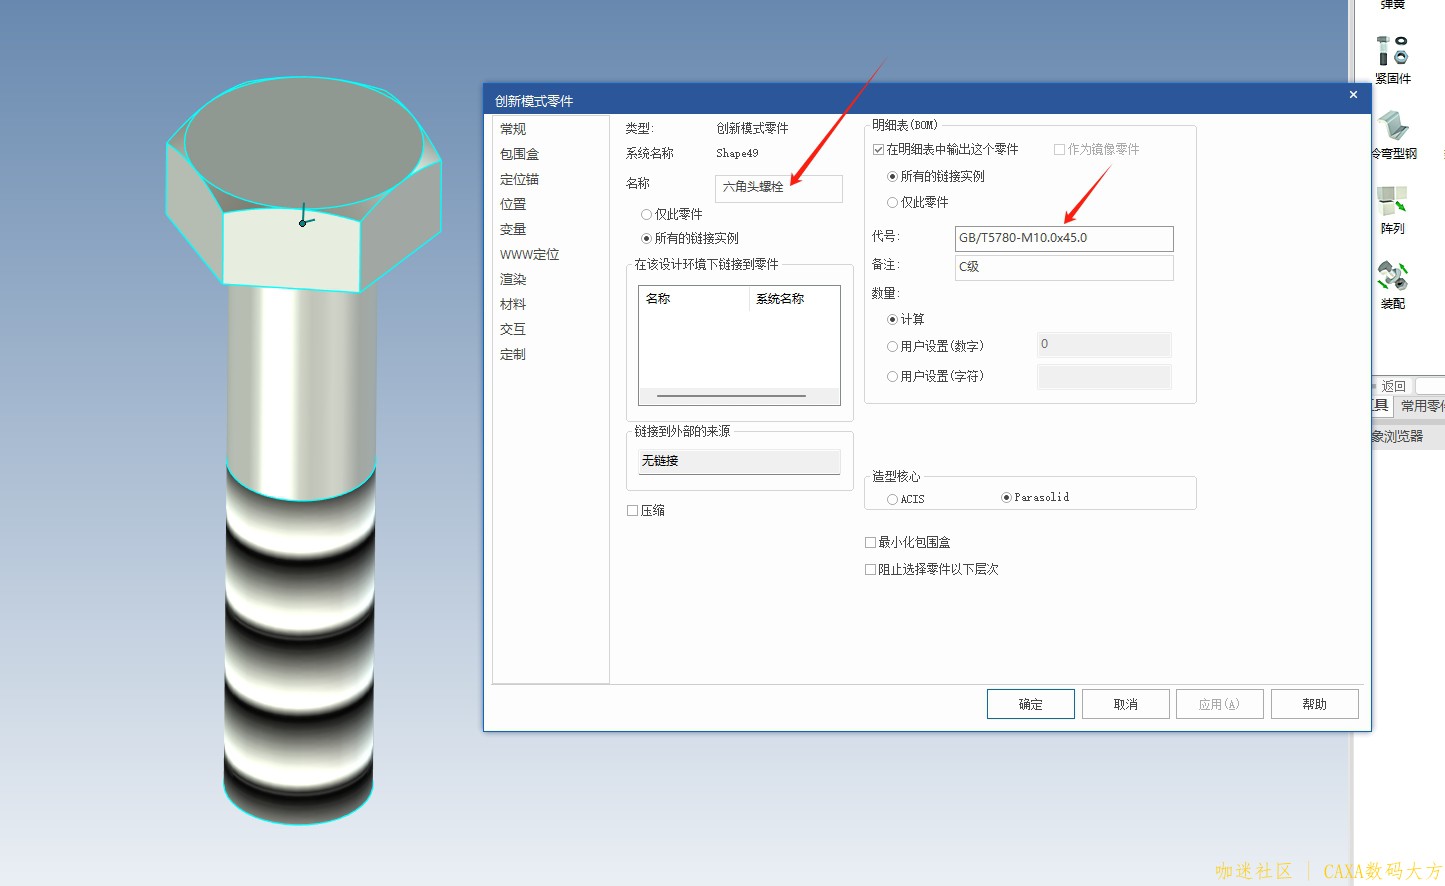Image resolution: width=1445 pixels, height=886 pixels.
Task: Select the ACIS modeling kernel radio button
Action: (892, 499)
